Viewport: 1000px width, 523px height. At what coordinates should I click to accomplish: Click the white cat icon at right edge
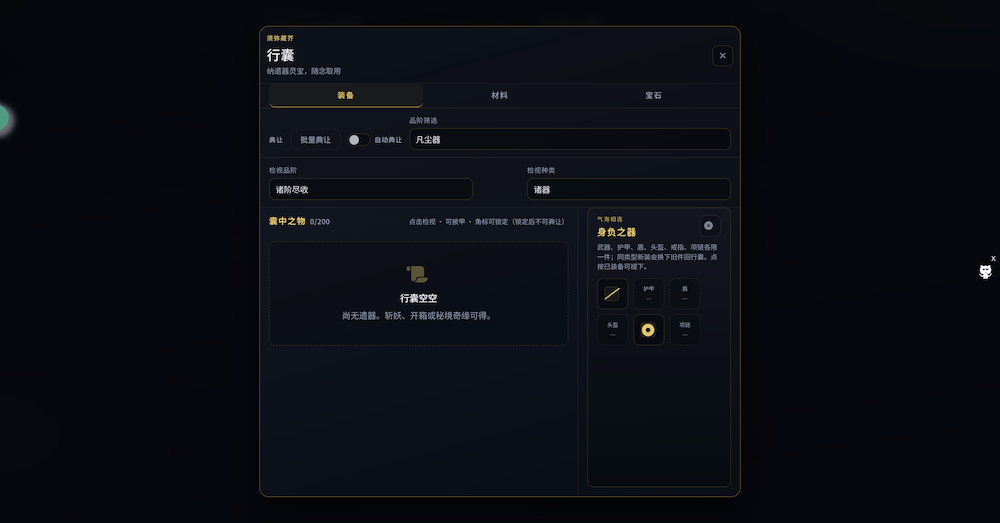point(985,272)
